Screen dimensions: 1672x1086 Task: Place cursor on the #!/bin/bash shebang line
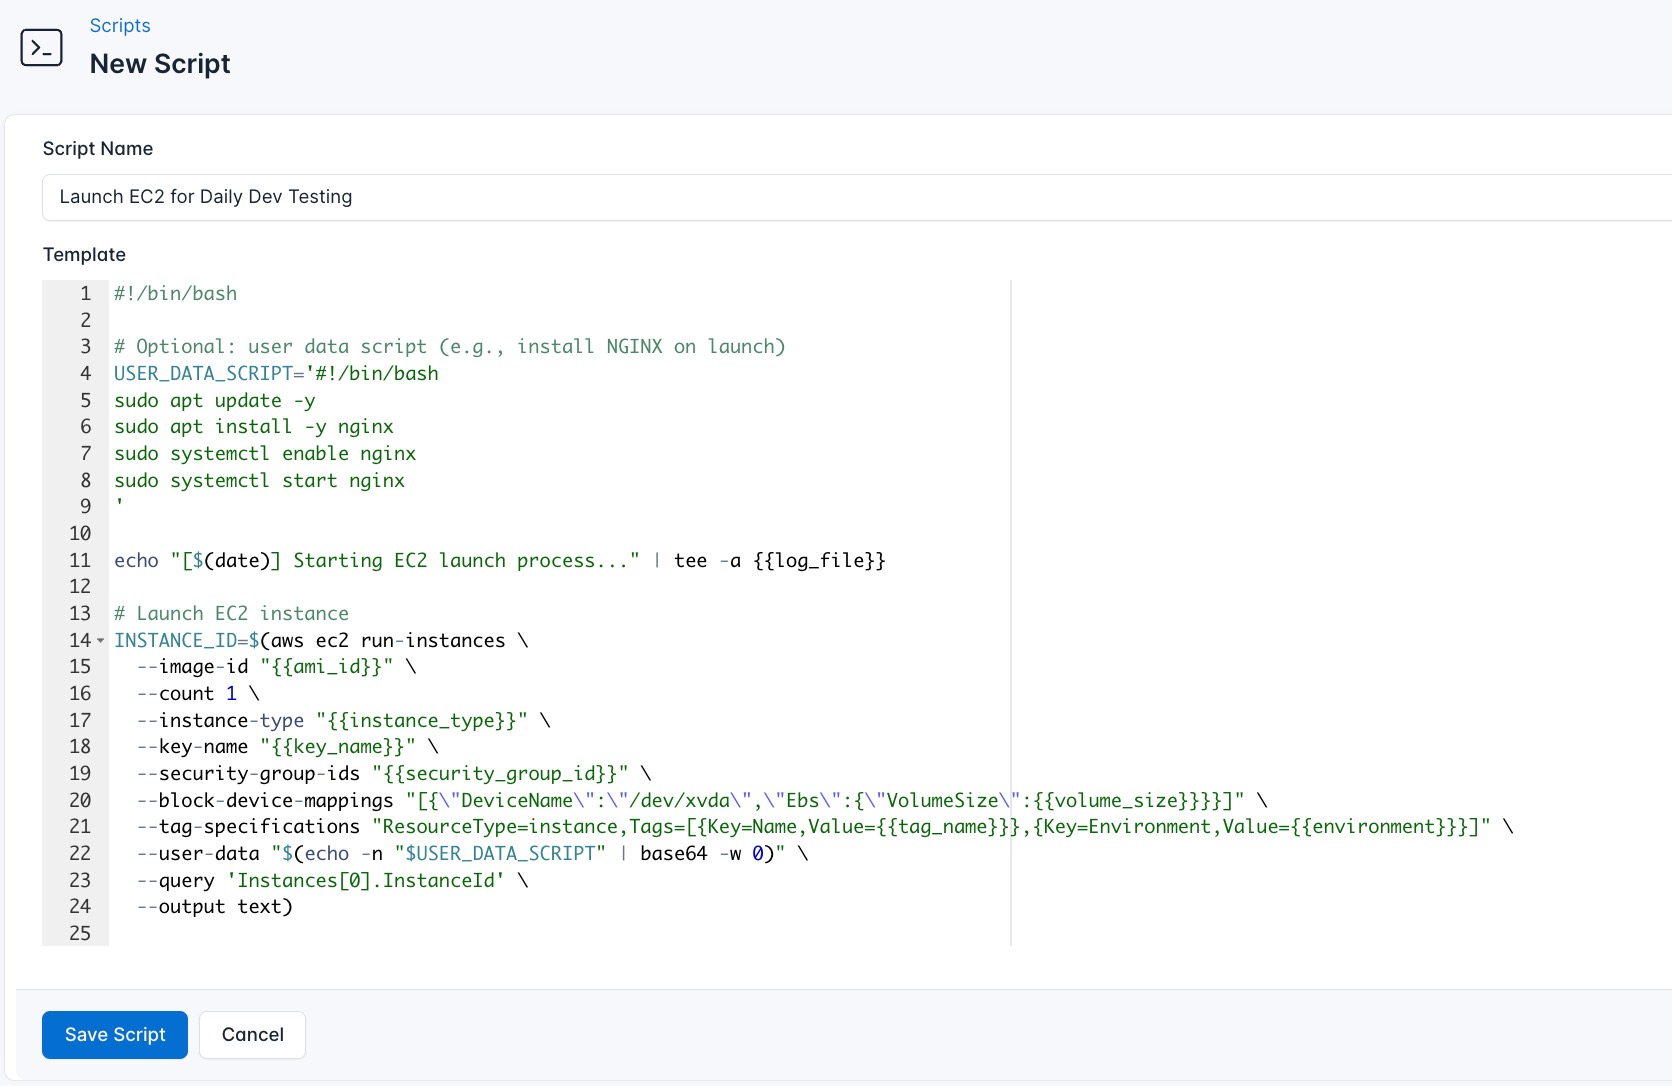[x=175, y=293]
